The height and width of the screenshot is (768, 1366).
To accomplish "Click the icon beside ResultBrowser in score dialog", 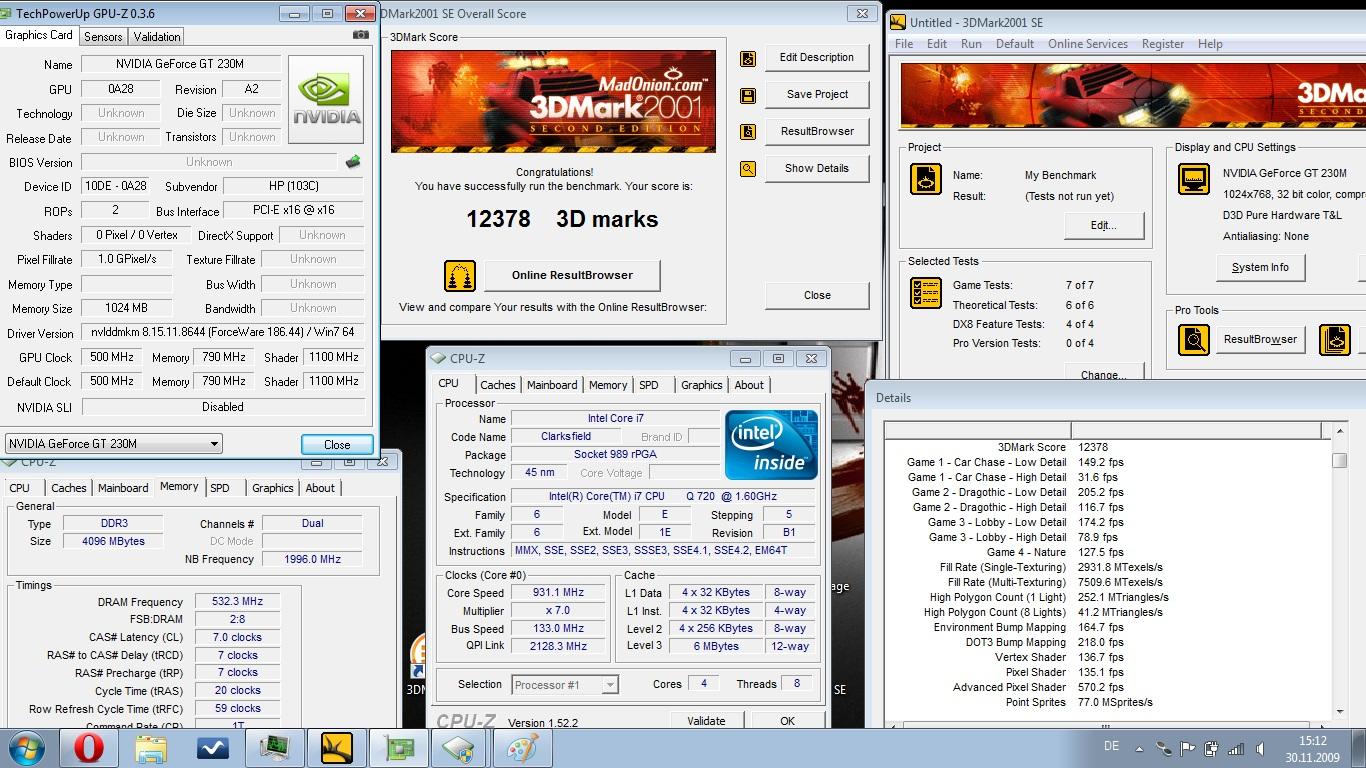I will pyautogui.click(x=748, y=132).
